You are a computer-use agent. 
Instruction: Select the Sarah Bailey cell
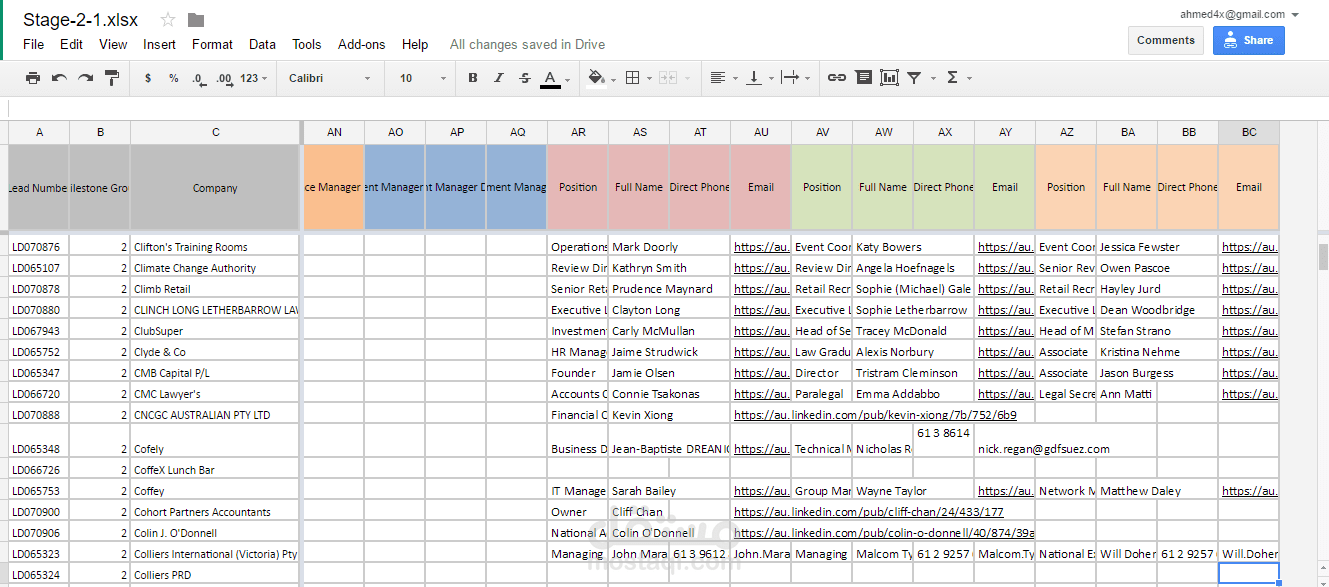pyautogui.click(x=639, y=491)
